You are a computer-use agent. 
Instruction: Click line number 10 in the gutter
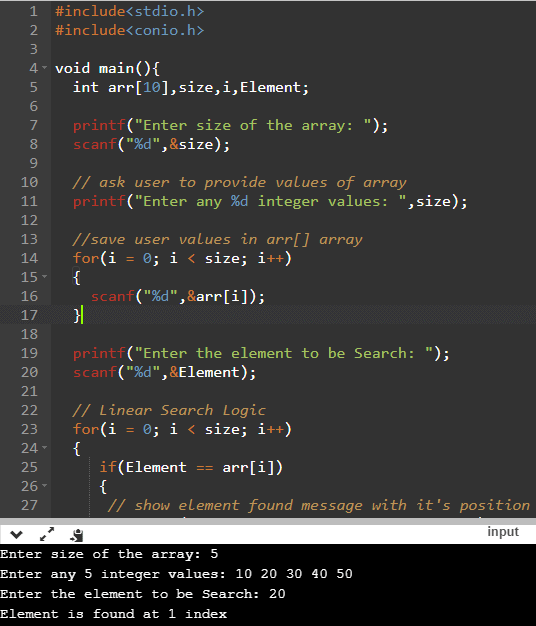[x=29, y=182]
